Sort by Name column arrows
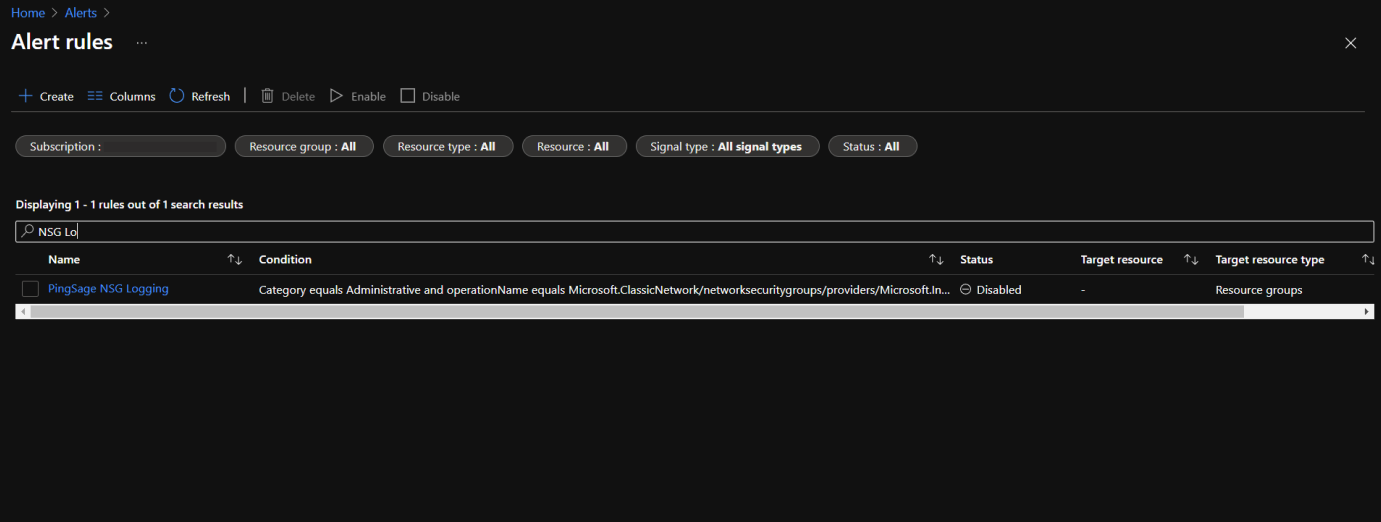This screenshot has width=1381, height=522. coord(235,260)
